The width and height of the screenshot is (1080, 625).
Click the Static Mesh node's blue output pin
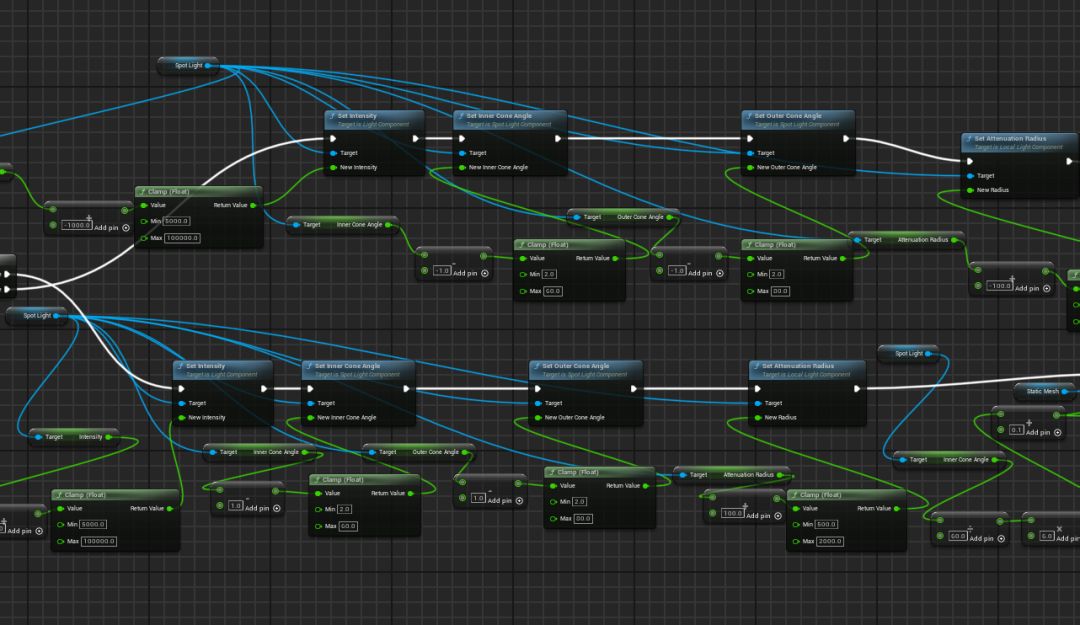tap(1065, 391)
